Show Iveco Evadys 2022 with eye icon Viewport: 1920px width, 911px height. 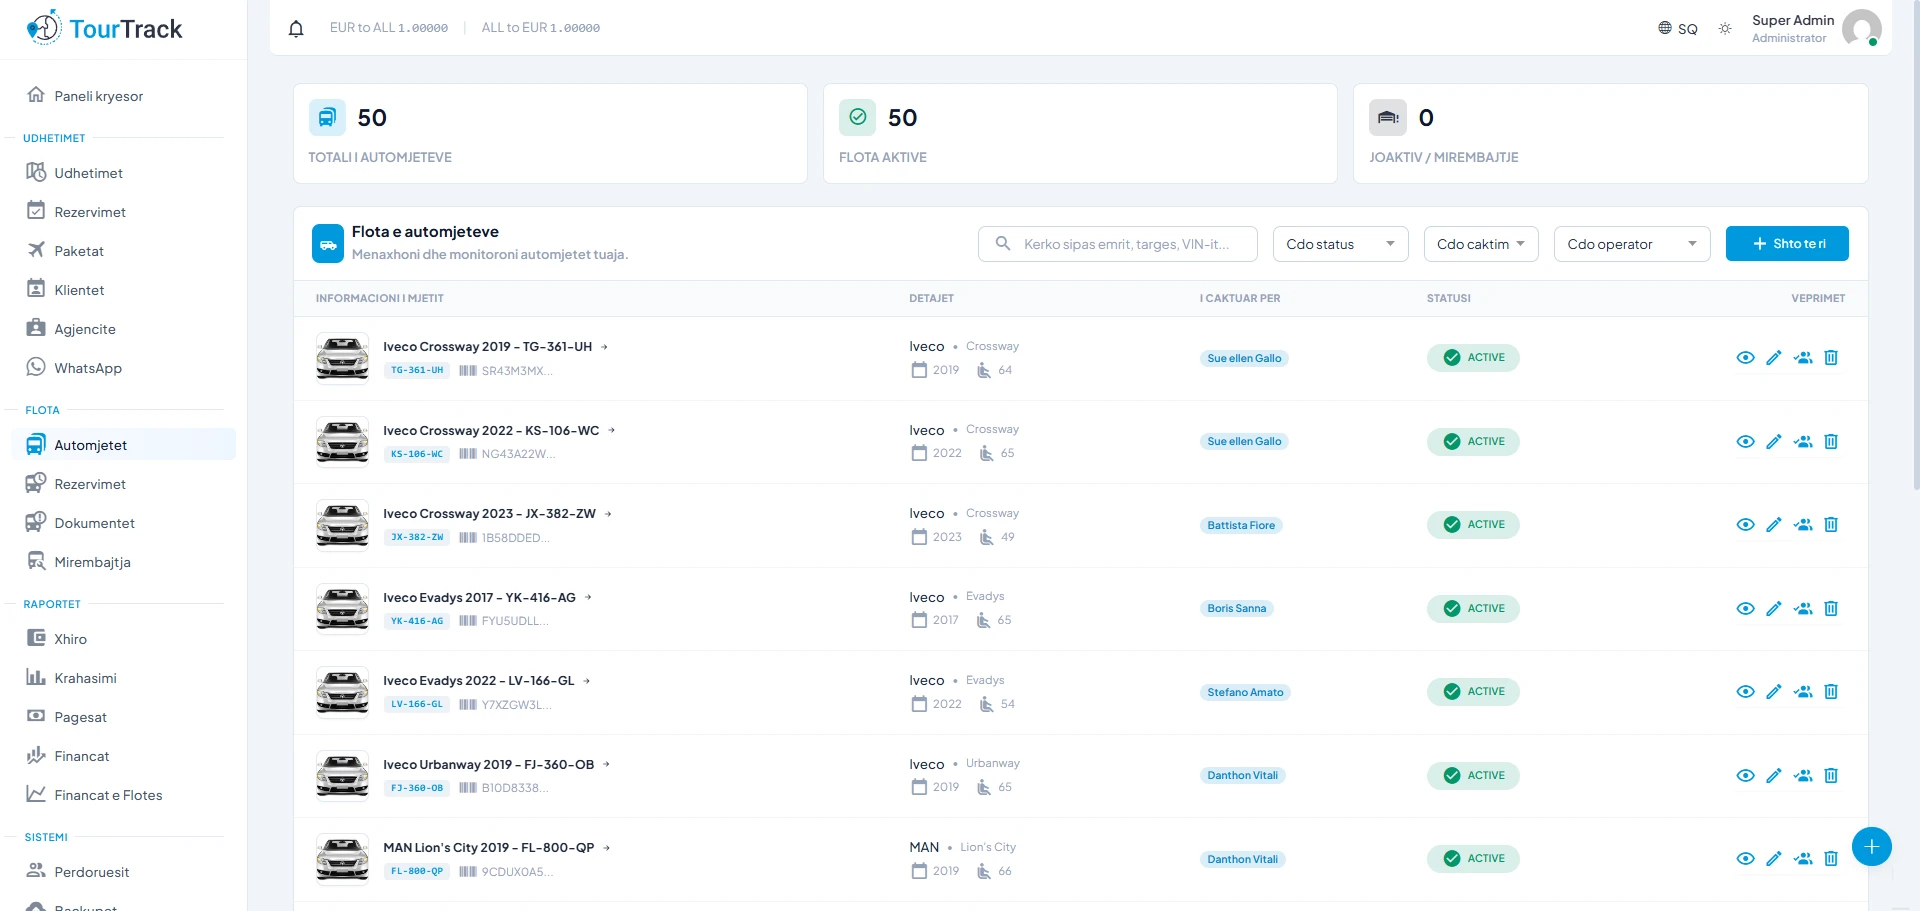tap(1745, 692)
